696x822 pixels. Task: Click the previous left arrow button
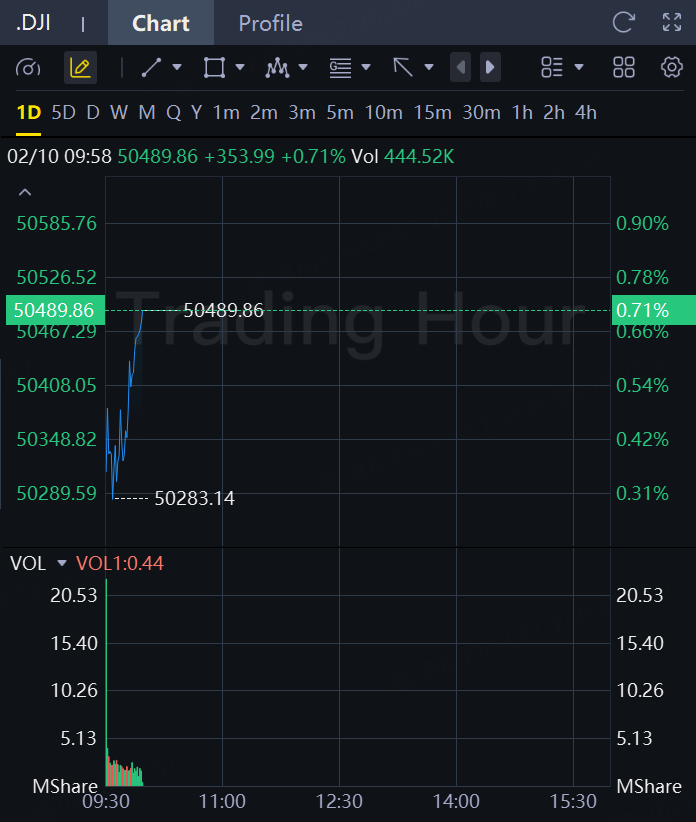pyautogui.click(x=461, y=67)
